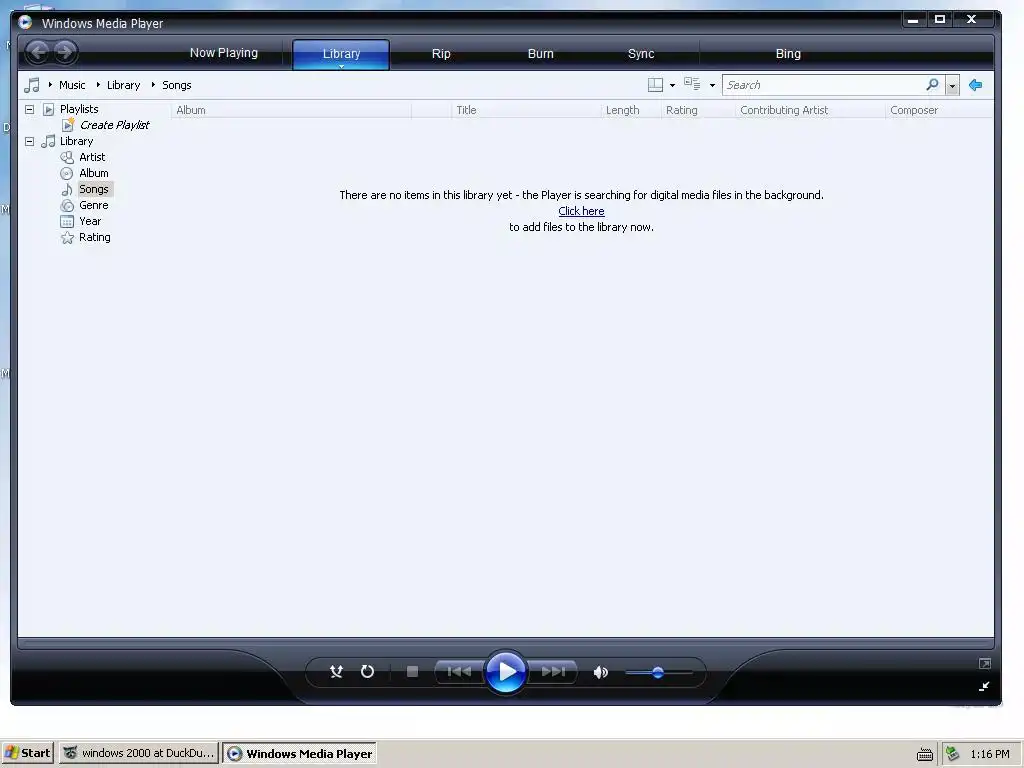This screenshot has height=768, width=1024.
Task: Click the Year calendar icon
Action: [67, 221]
